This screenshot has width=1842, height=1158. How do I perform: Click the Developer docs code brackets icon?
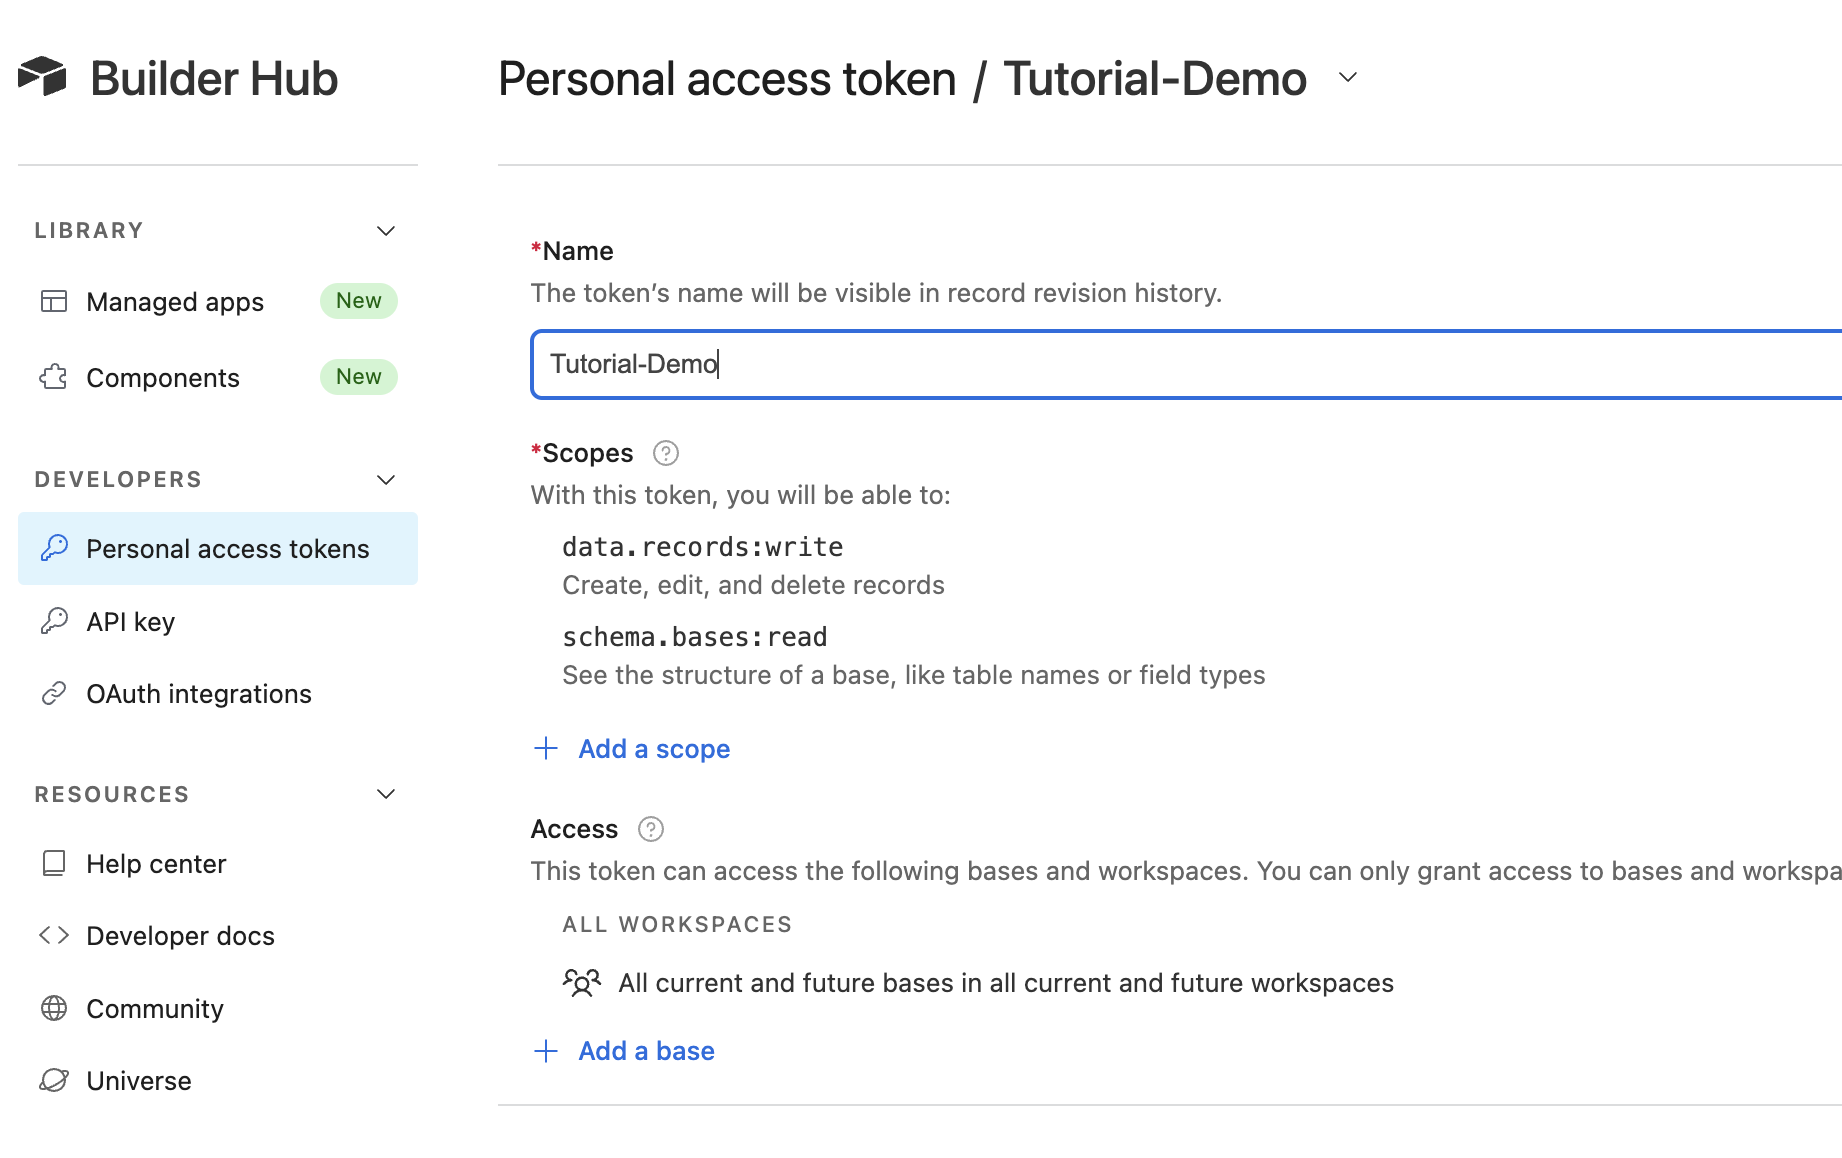tap(52, 935)
